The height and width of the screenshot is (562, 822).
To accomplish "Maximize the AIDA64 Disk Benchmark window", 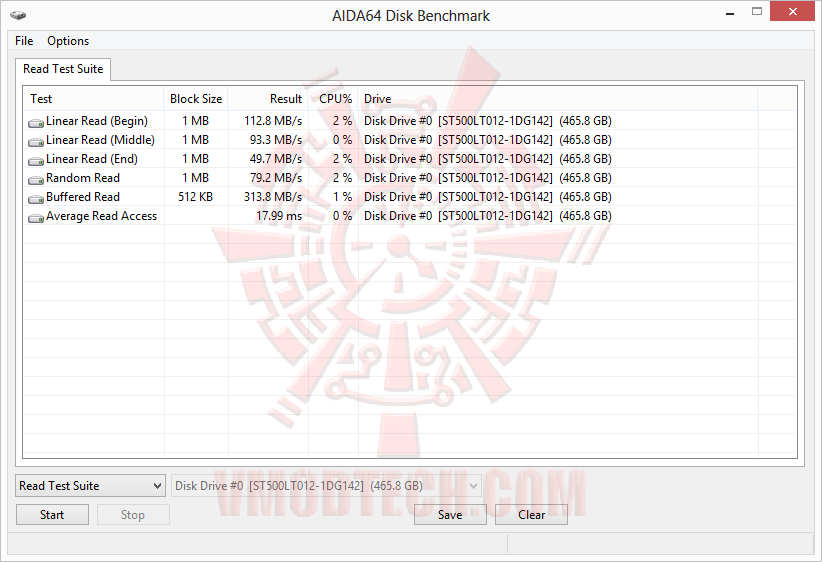I will 756,12.
